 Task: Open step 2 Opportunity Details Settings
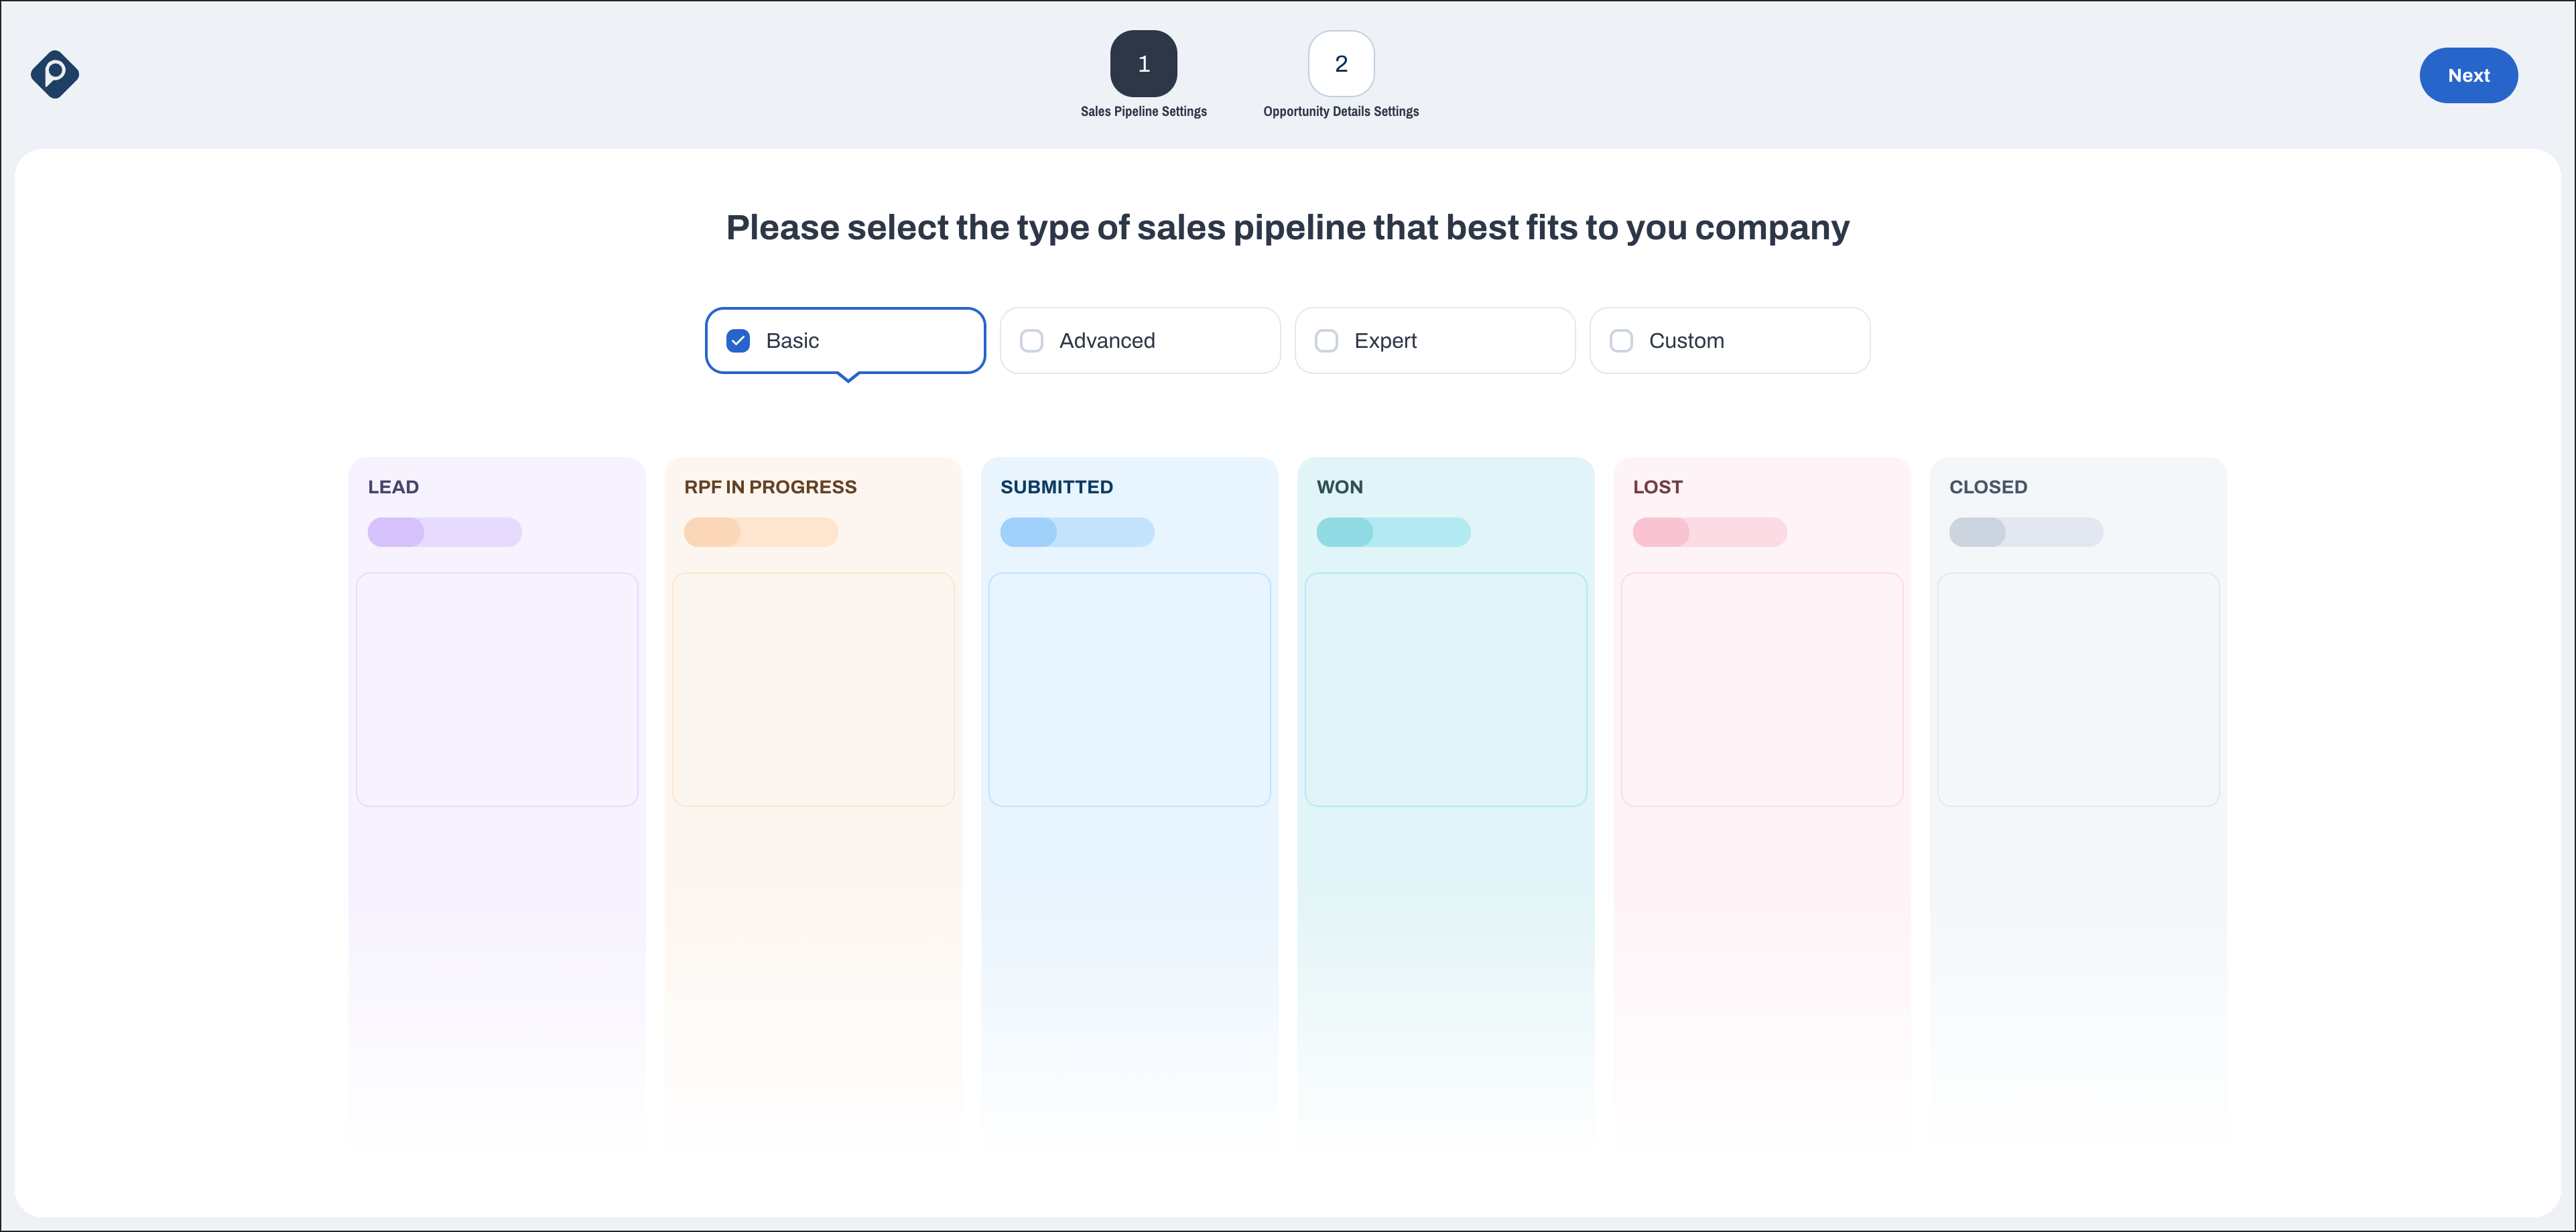point(1340,63)
